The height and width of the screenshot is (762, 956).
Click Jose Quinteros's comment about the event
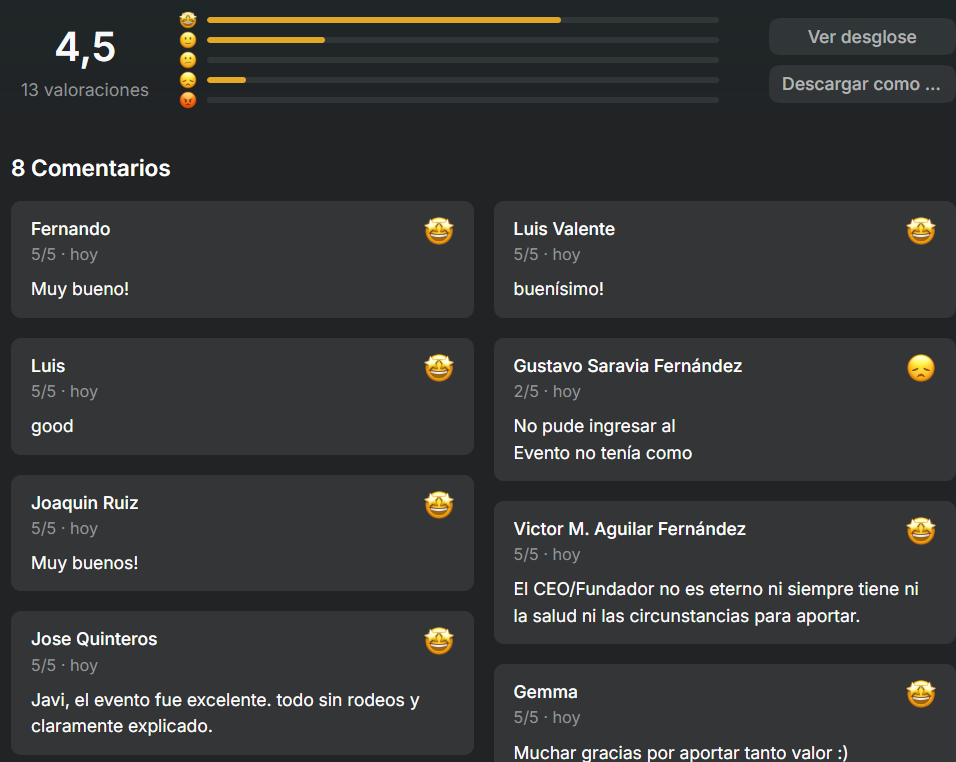225,713
